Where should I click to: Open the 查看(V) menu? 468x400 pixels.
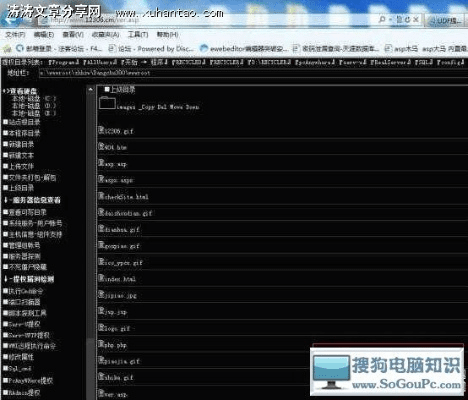[73, 34]
